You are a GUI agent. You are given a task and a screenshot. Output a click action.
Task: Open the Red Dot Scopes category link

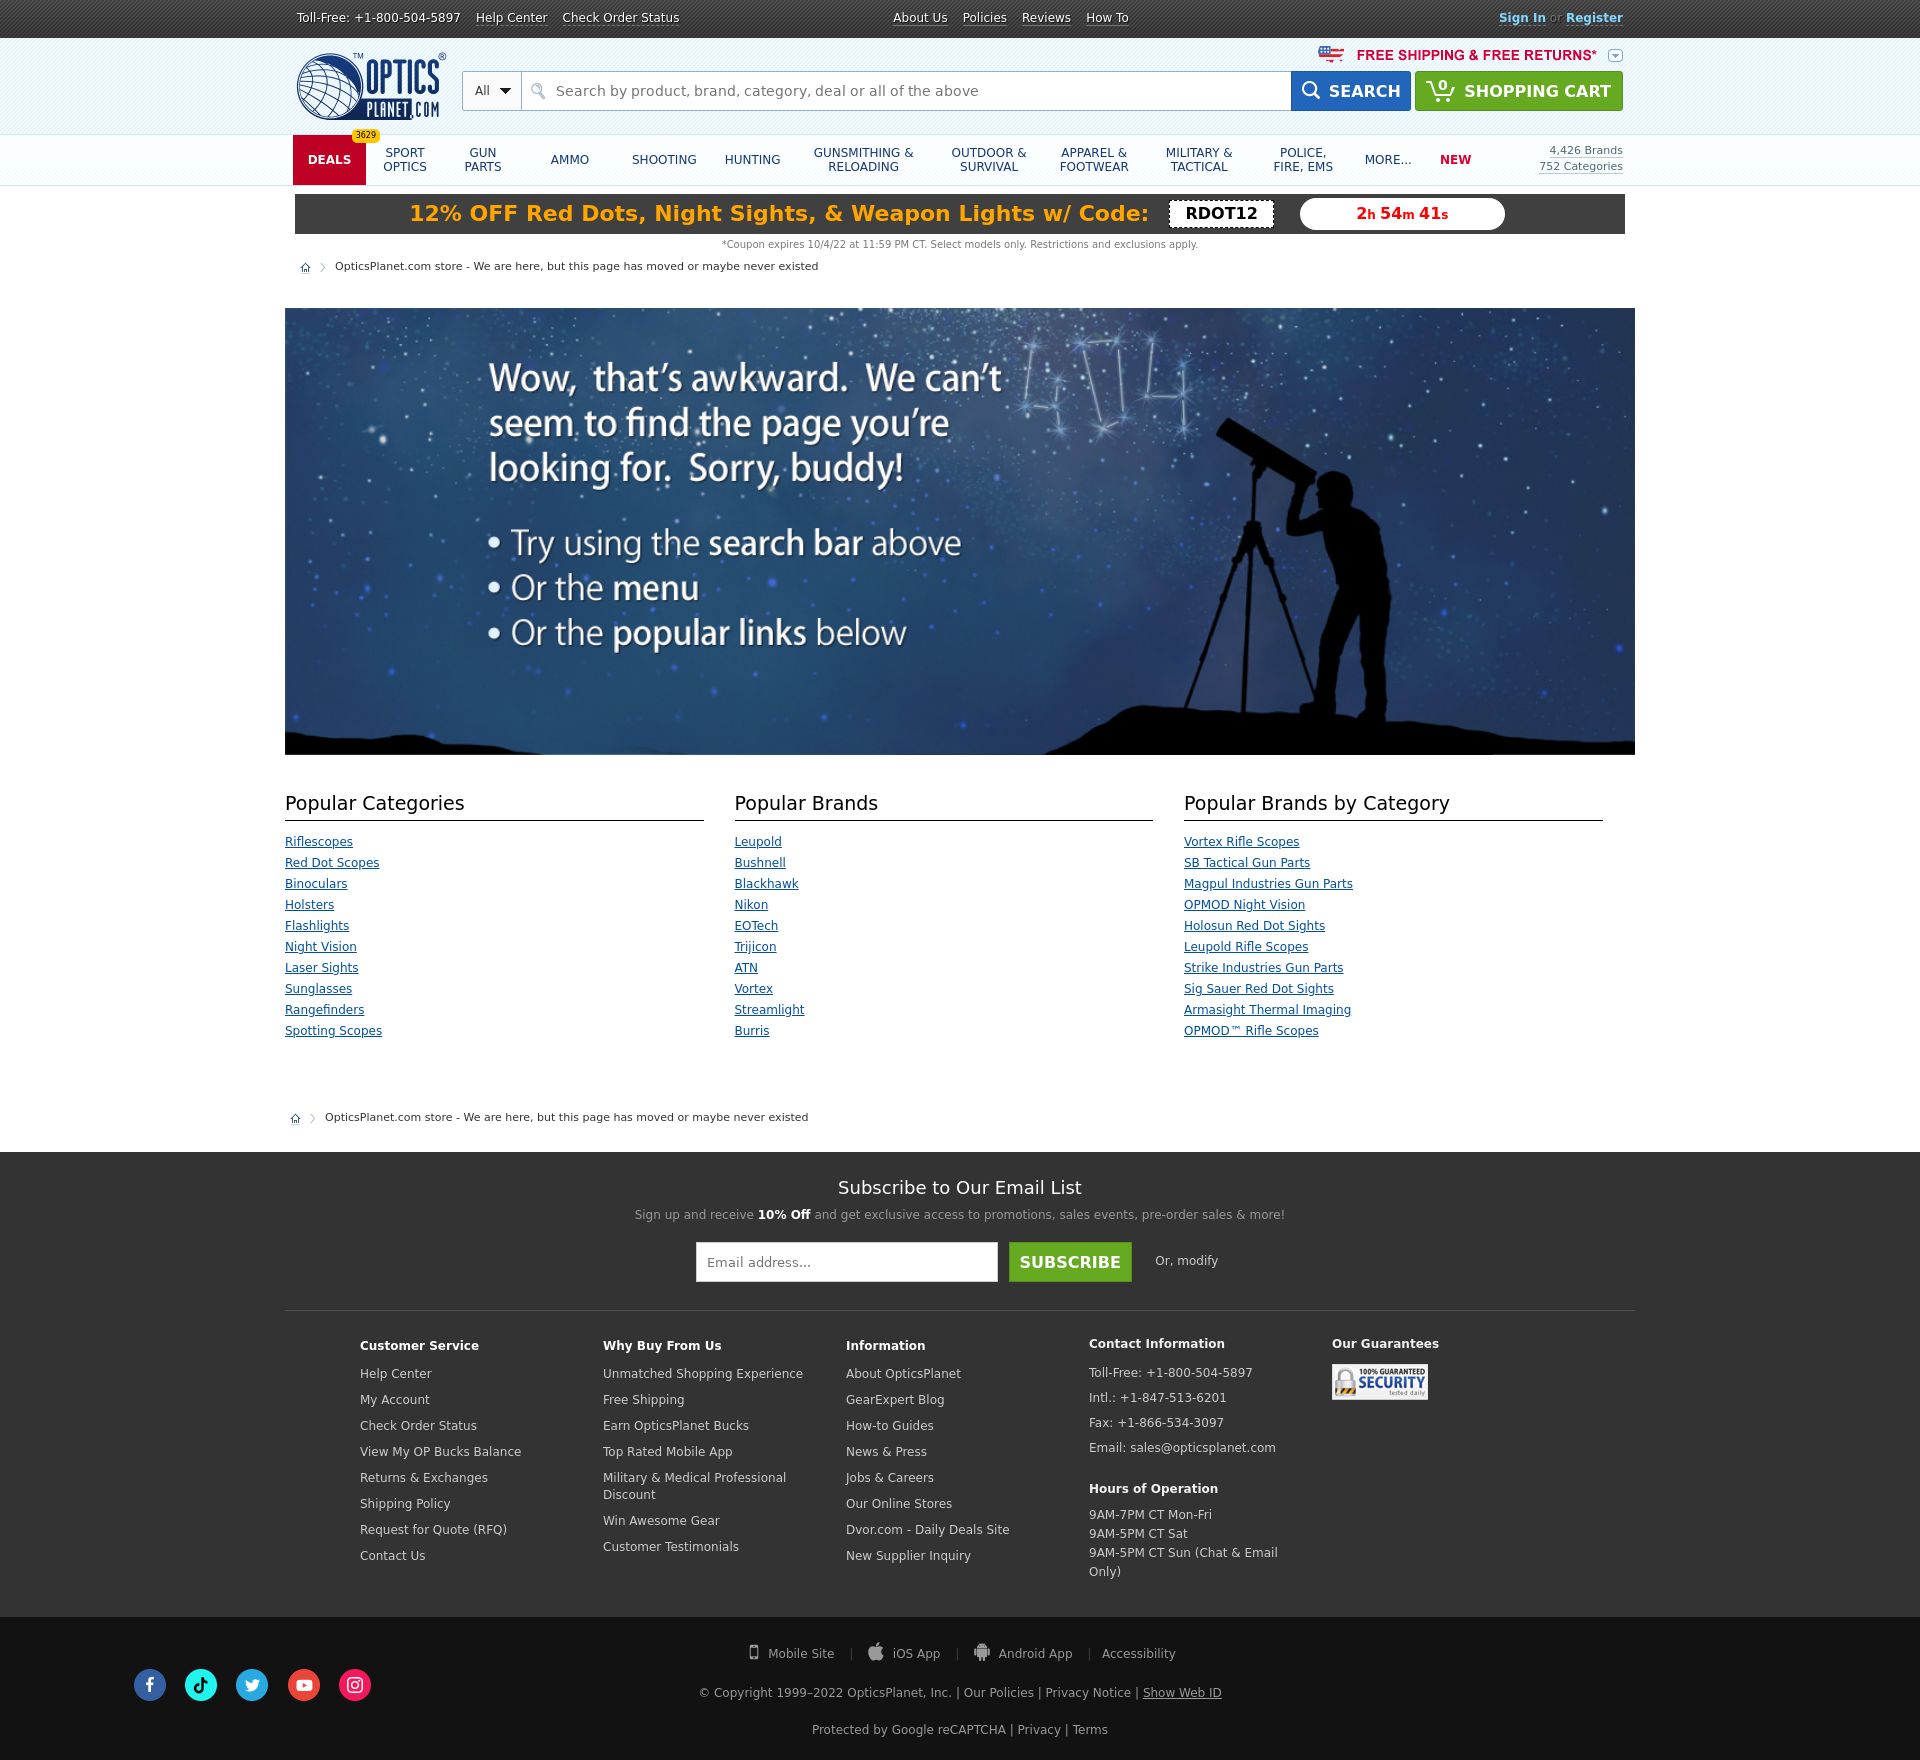(332, 863)
